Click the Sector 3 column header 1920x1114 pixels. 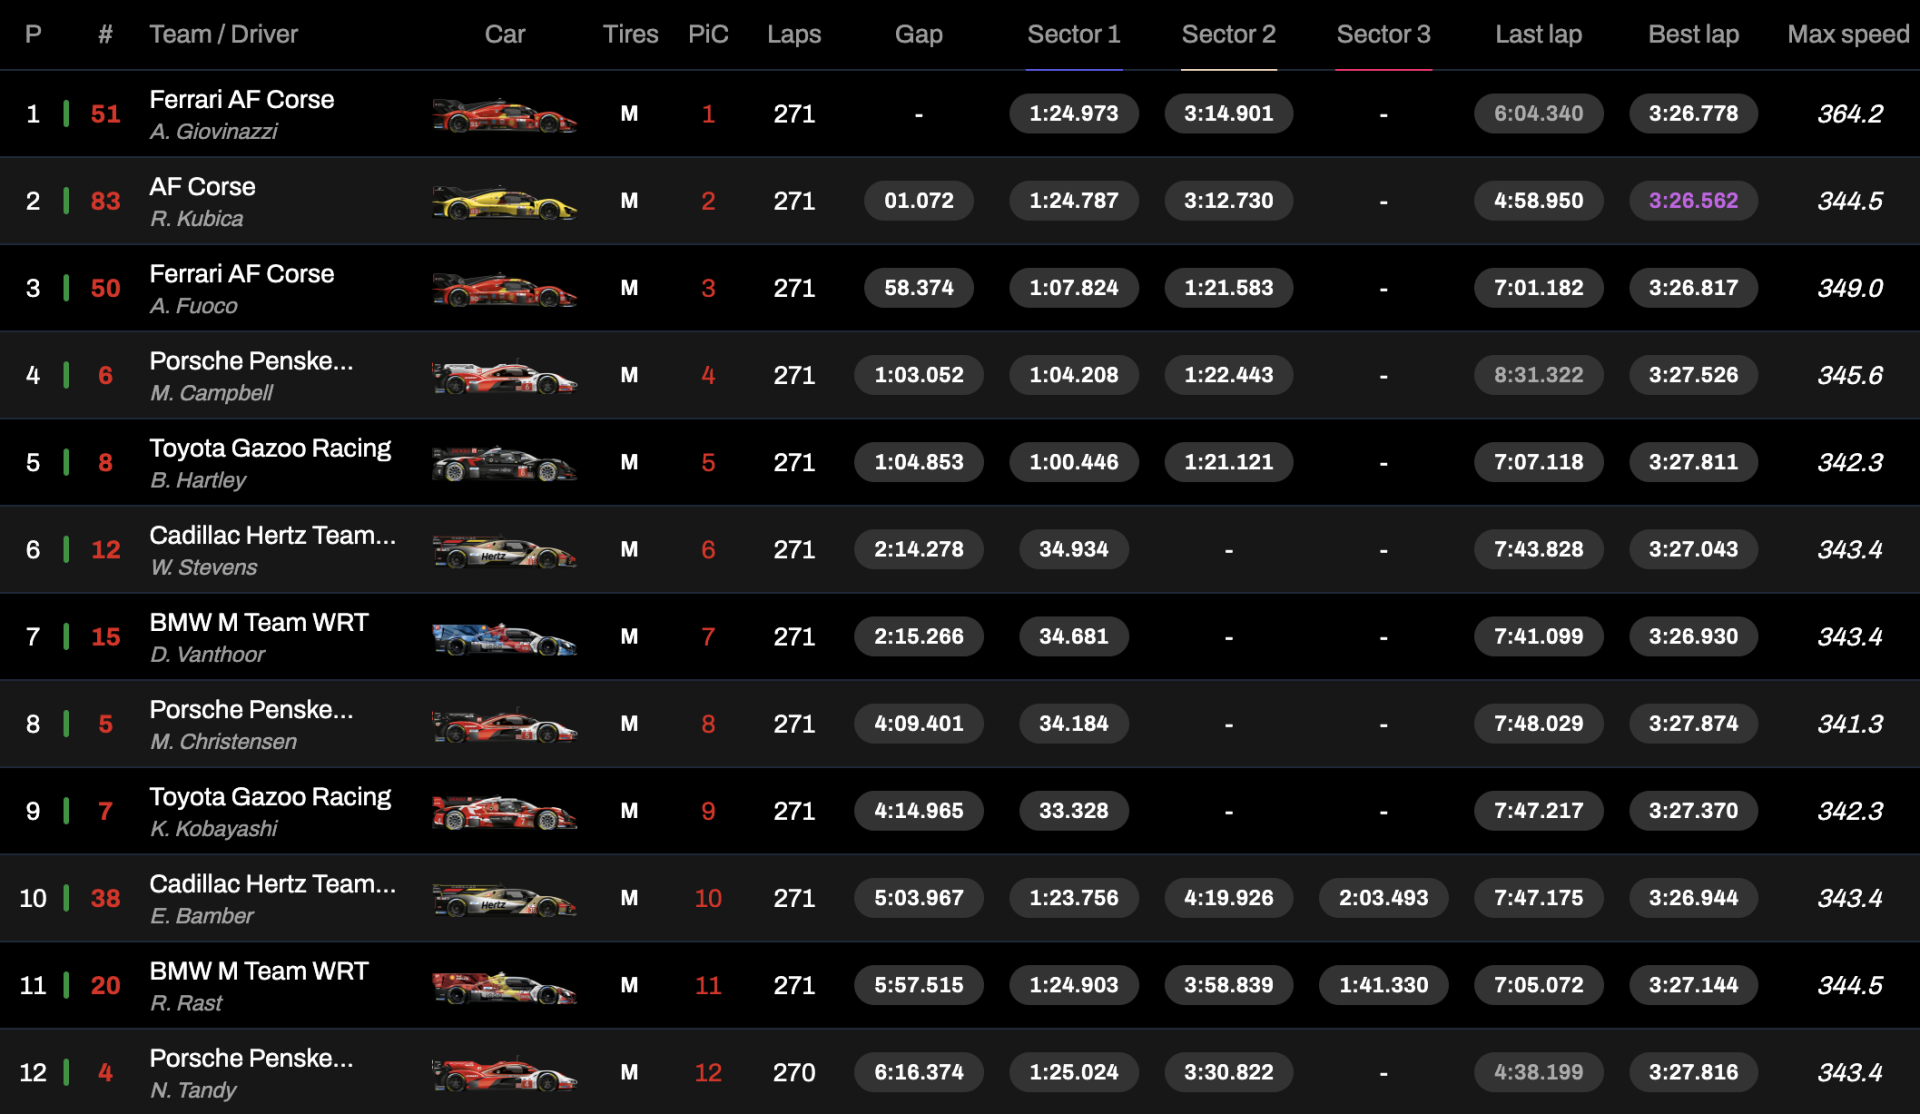click(x=1384, y=34)
